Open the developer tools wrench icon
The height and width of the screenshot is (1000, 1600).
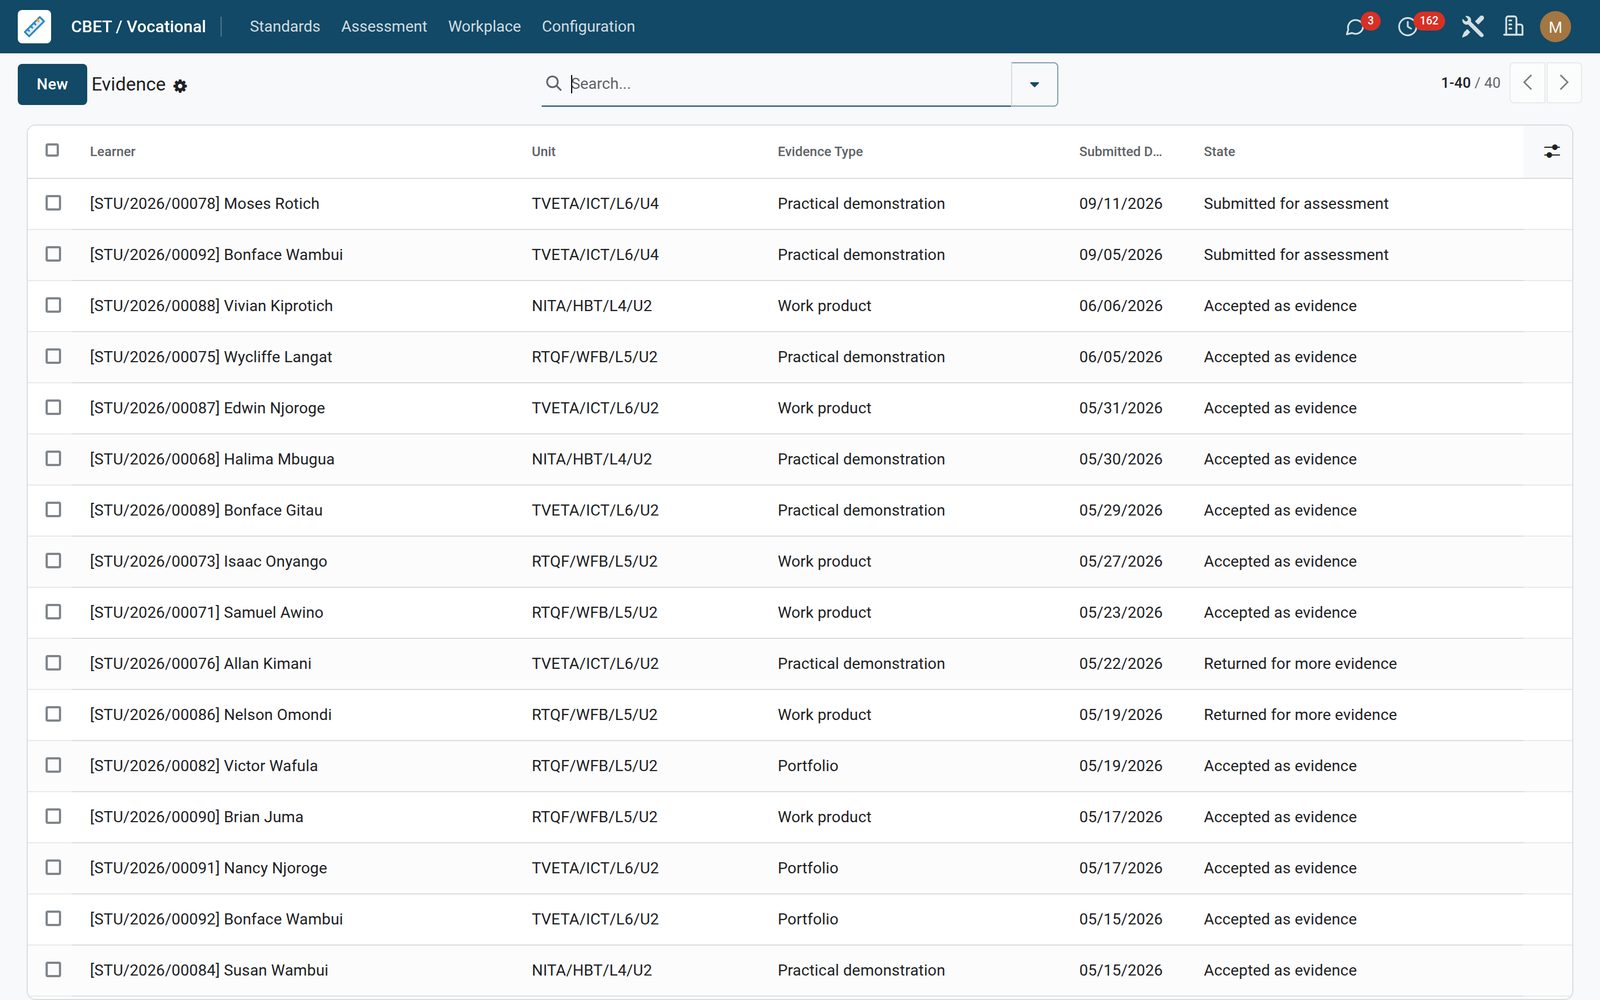click(x=1472, y=27)
